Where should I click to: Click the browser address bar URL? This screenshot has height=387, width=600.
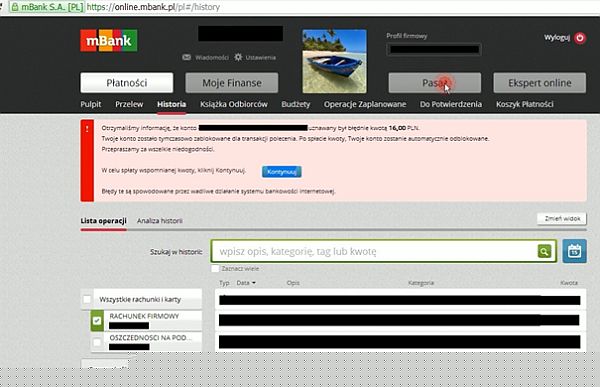[153, 7]
